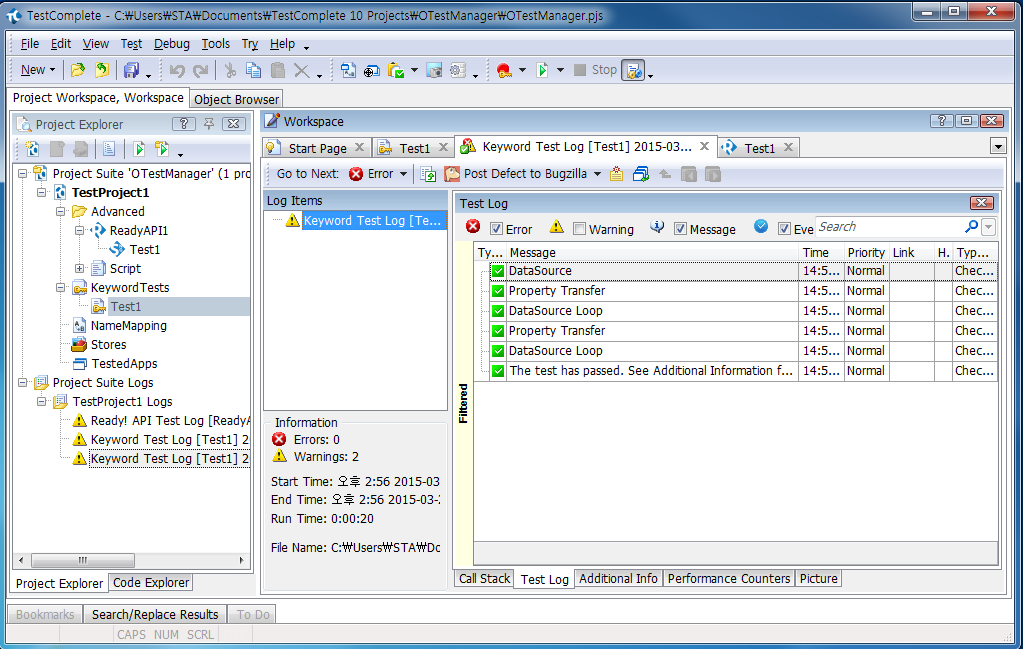The height and width of the screenshot is (649, 1023).
Task: Click the open folder icon in toolbar
Action: coord(77,70)
